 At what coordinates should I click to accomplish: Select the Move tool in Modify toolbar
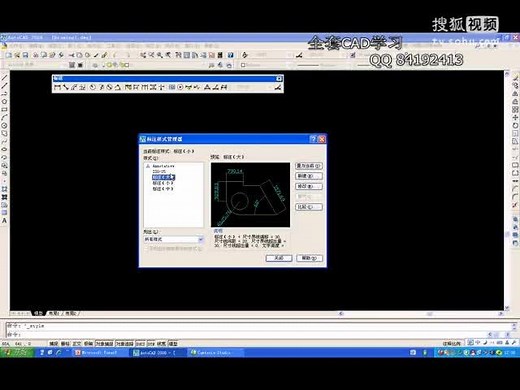515,118
